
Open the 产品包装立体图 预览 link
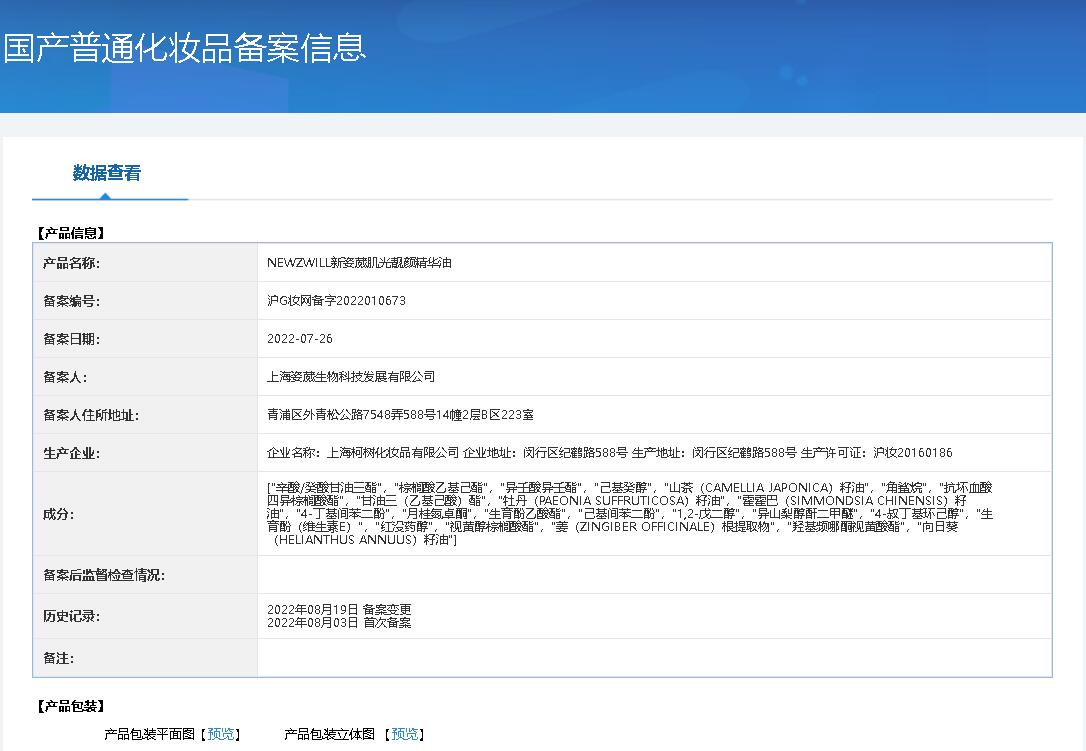click(405, 733)
